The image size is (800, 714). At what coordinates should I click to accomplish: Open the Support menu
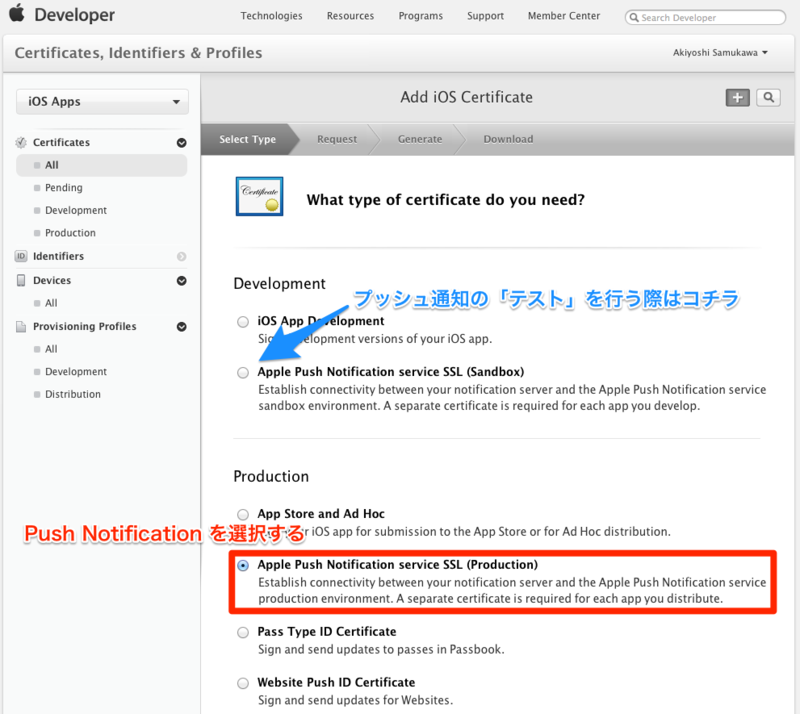point(486,16)
